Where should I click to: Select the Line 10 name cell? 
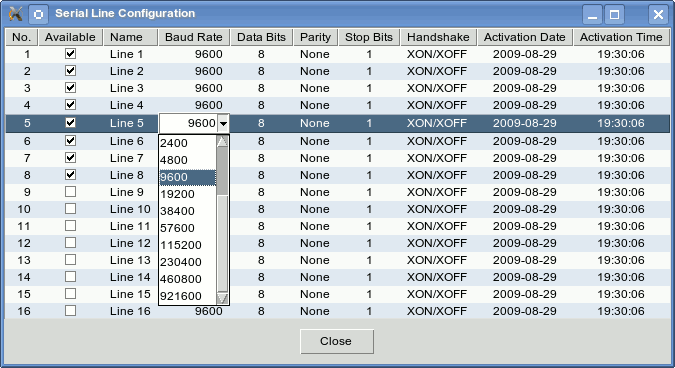tap(130, 209)
